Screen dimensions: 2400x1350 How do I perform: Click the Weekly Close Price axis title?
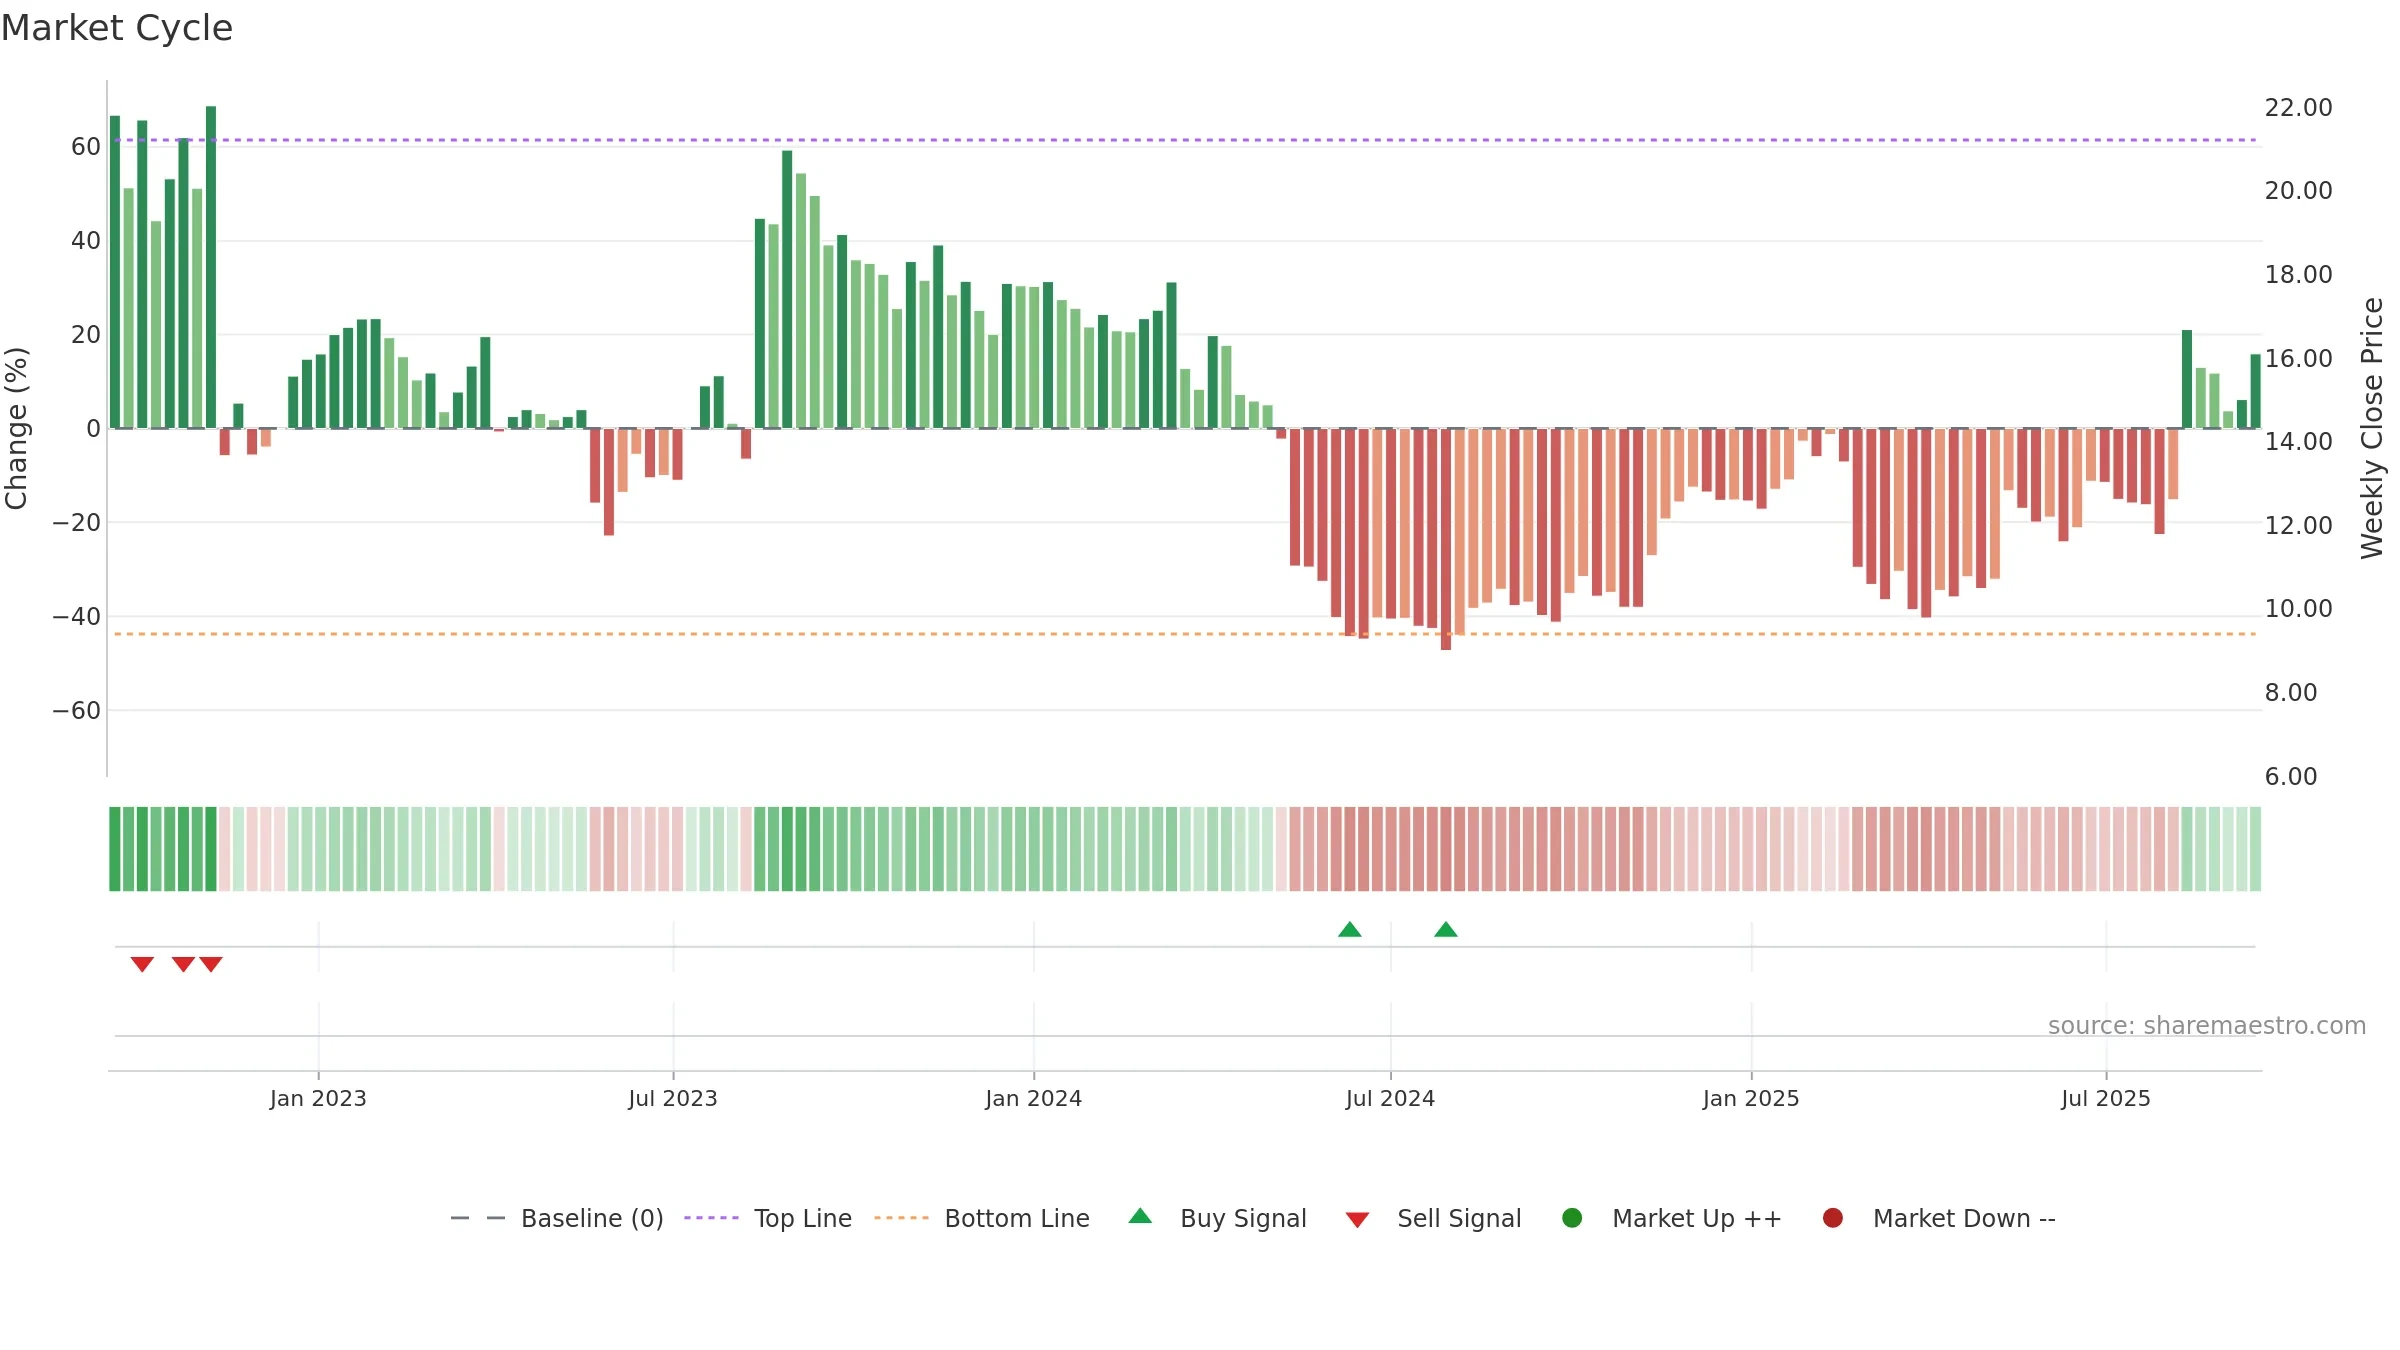click(2372, 428)
